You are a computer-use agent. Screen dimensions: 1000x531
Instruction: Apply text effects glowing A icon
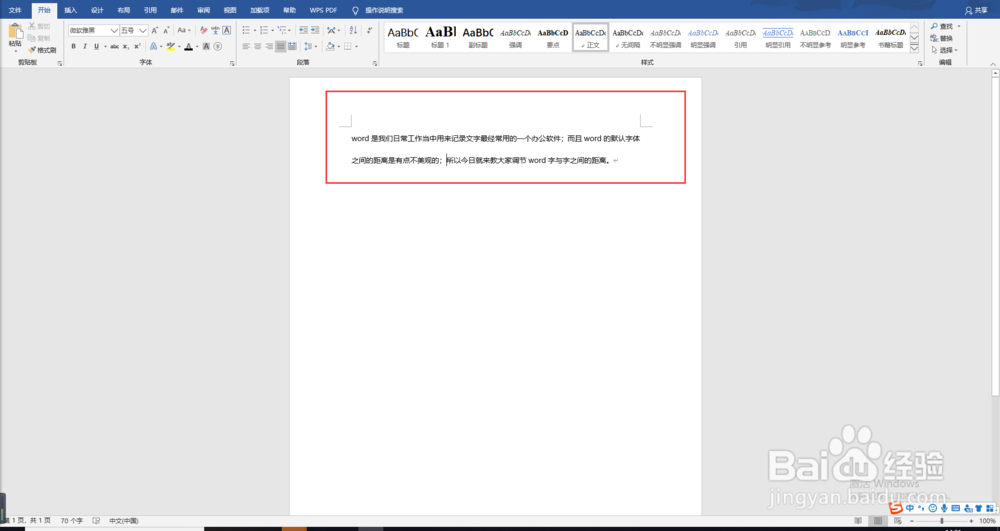coord(153,47)
